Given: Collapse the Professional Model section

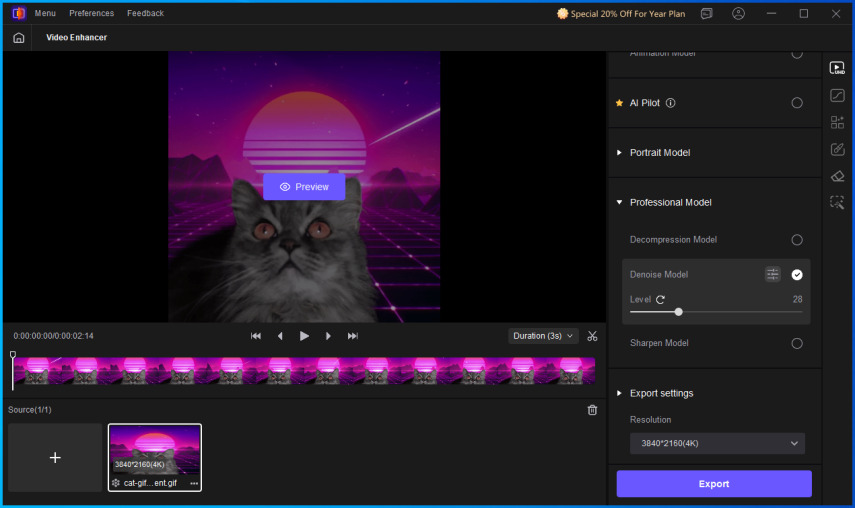Looking at the screenshot, I should click(619, 202).
